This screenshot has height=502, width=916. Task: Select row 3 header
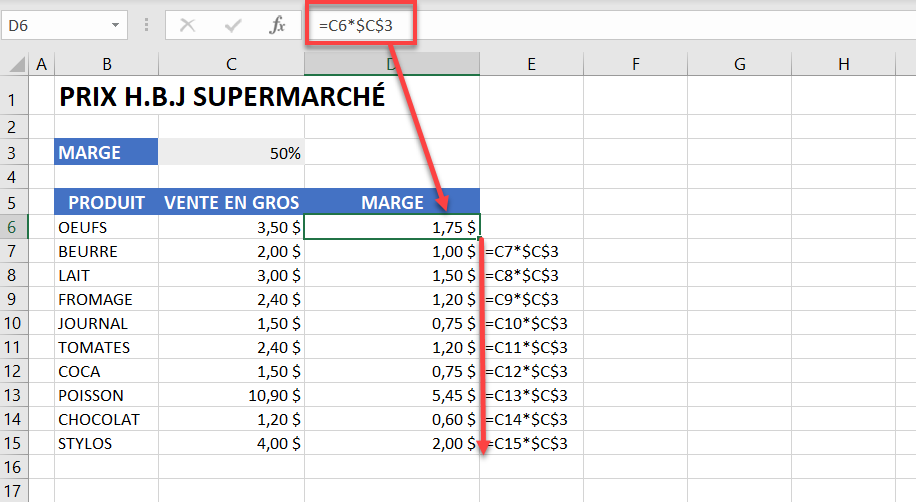[x=13, y=152]
